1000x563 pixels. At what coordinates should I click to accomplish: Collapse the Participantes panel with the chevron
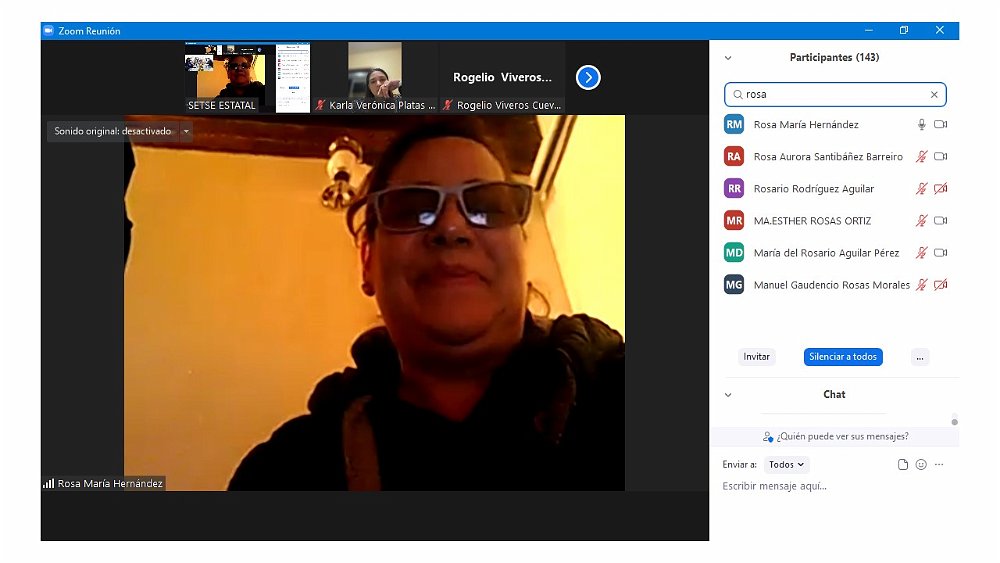[x=728, y=58]
